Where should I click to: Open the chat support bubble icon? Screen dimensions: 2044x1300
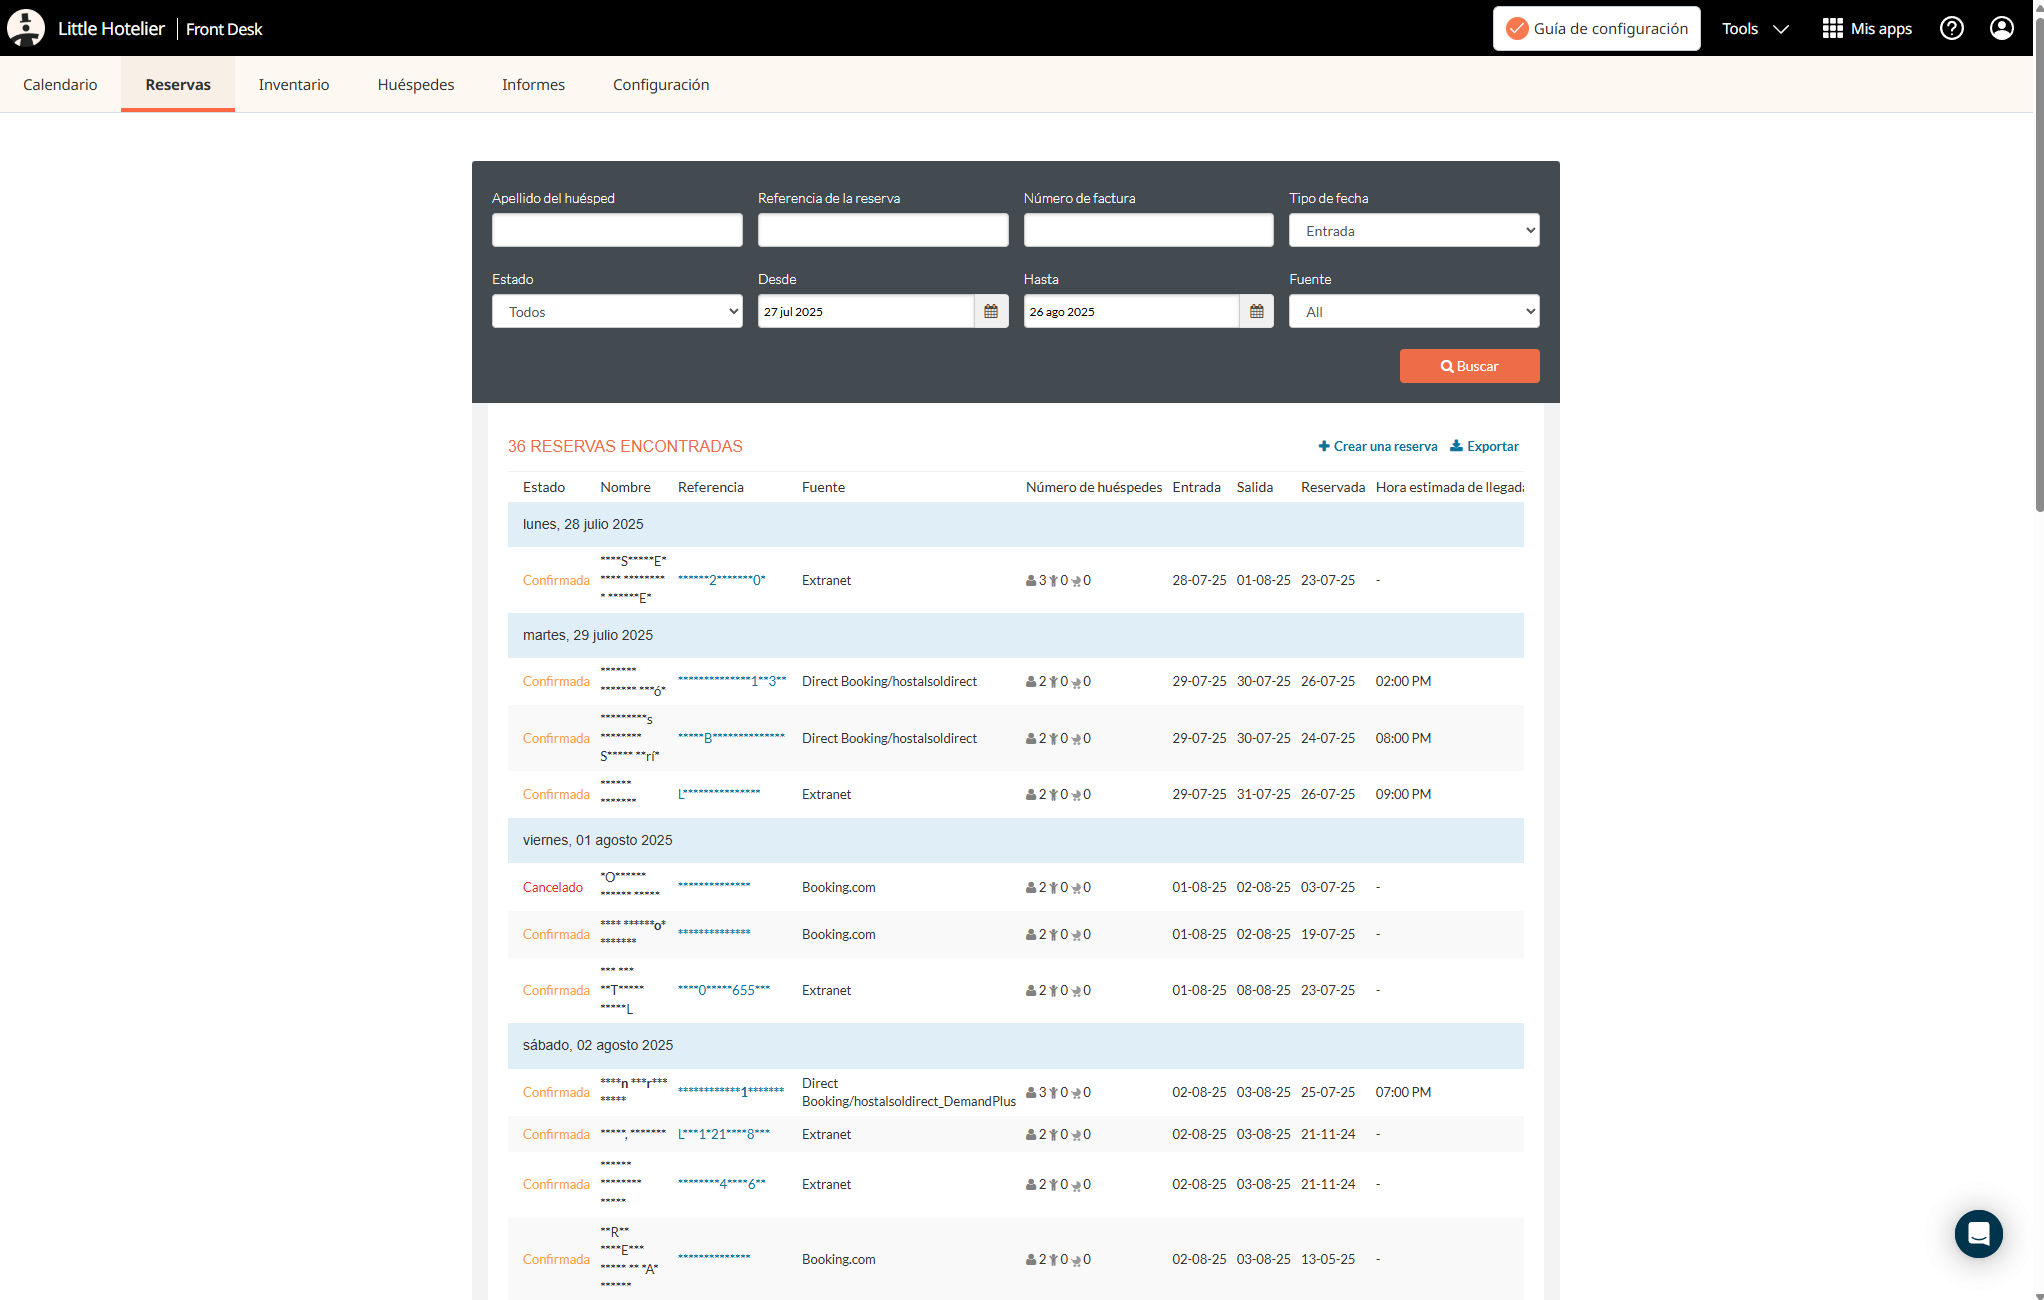(1978, 1233)
